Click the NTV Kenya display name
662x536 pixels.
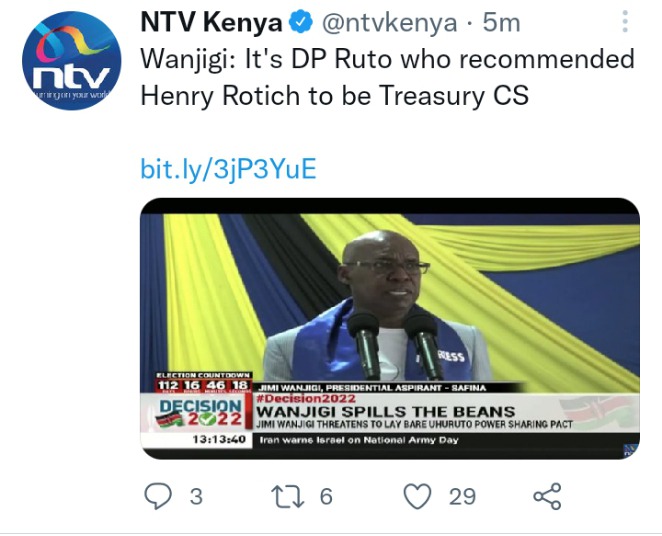pos(211,23)
